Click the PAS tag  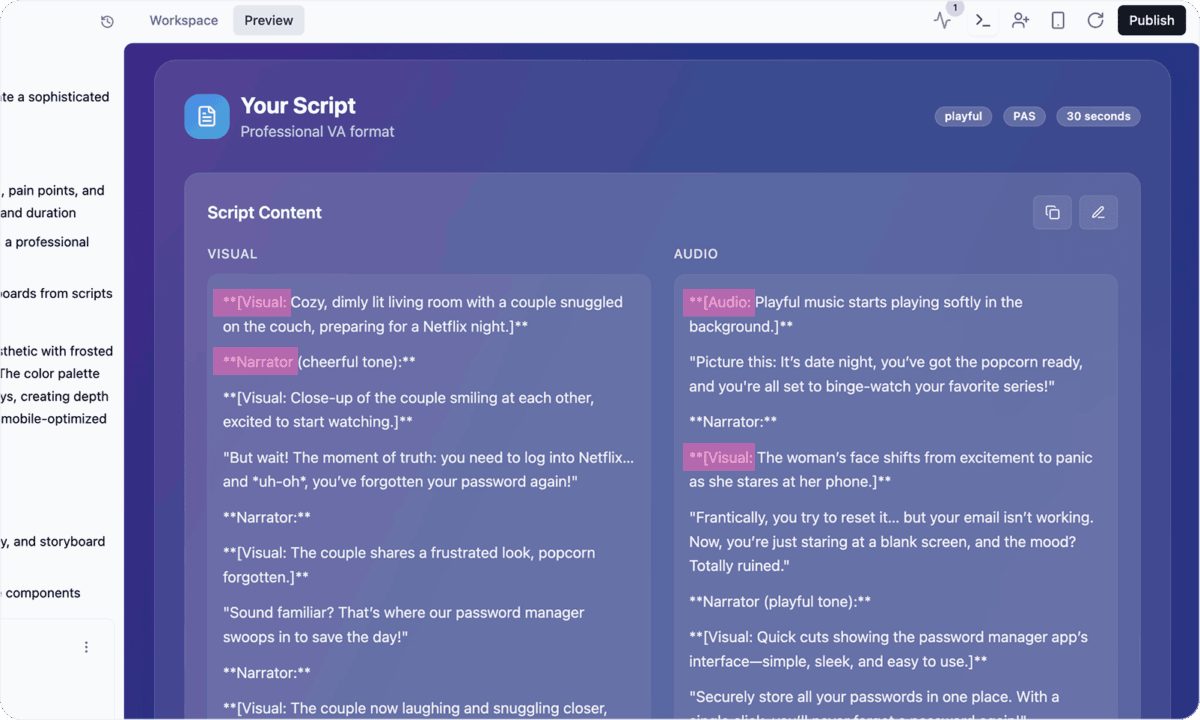point(1024,116)
